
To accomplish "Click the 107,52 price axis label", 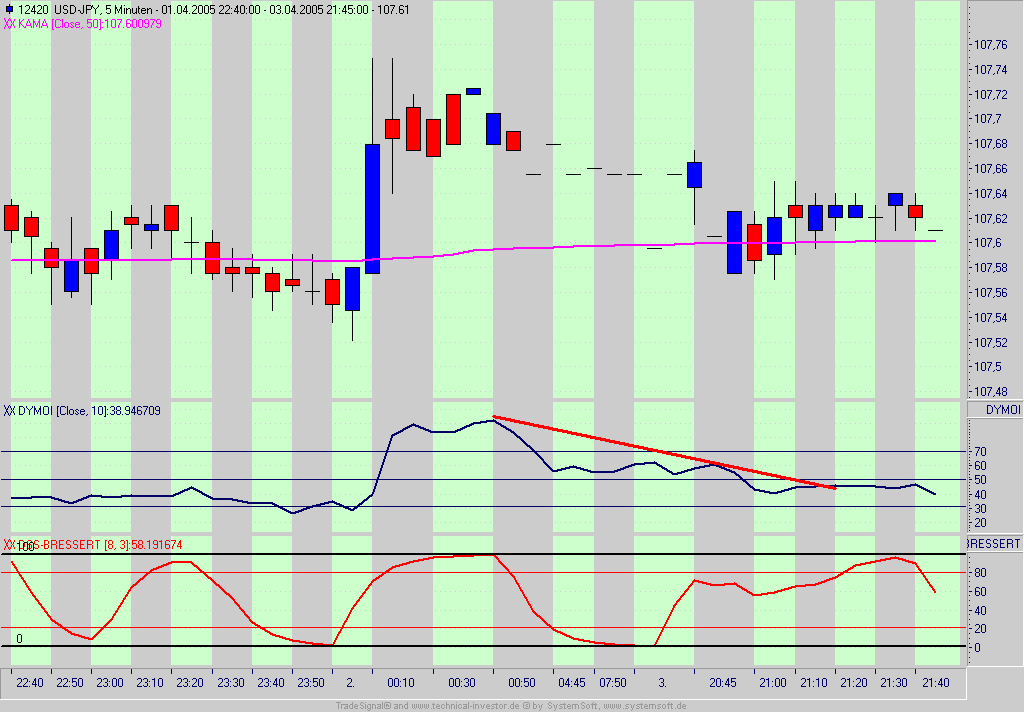I will pos(991,343).
